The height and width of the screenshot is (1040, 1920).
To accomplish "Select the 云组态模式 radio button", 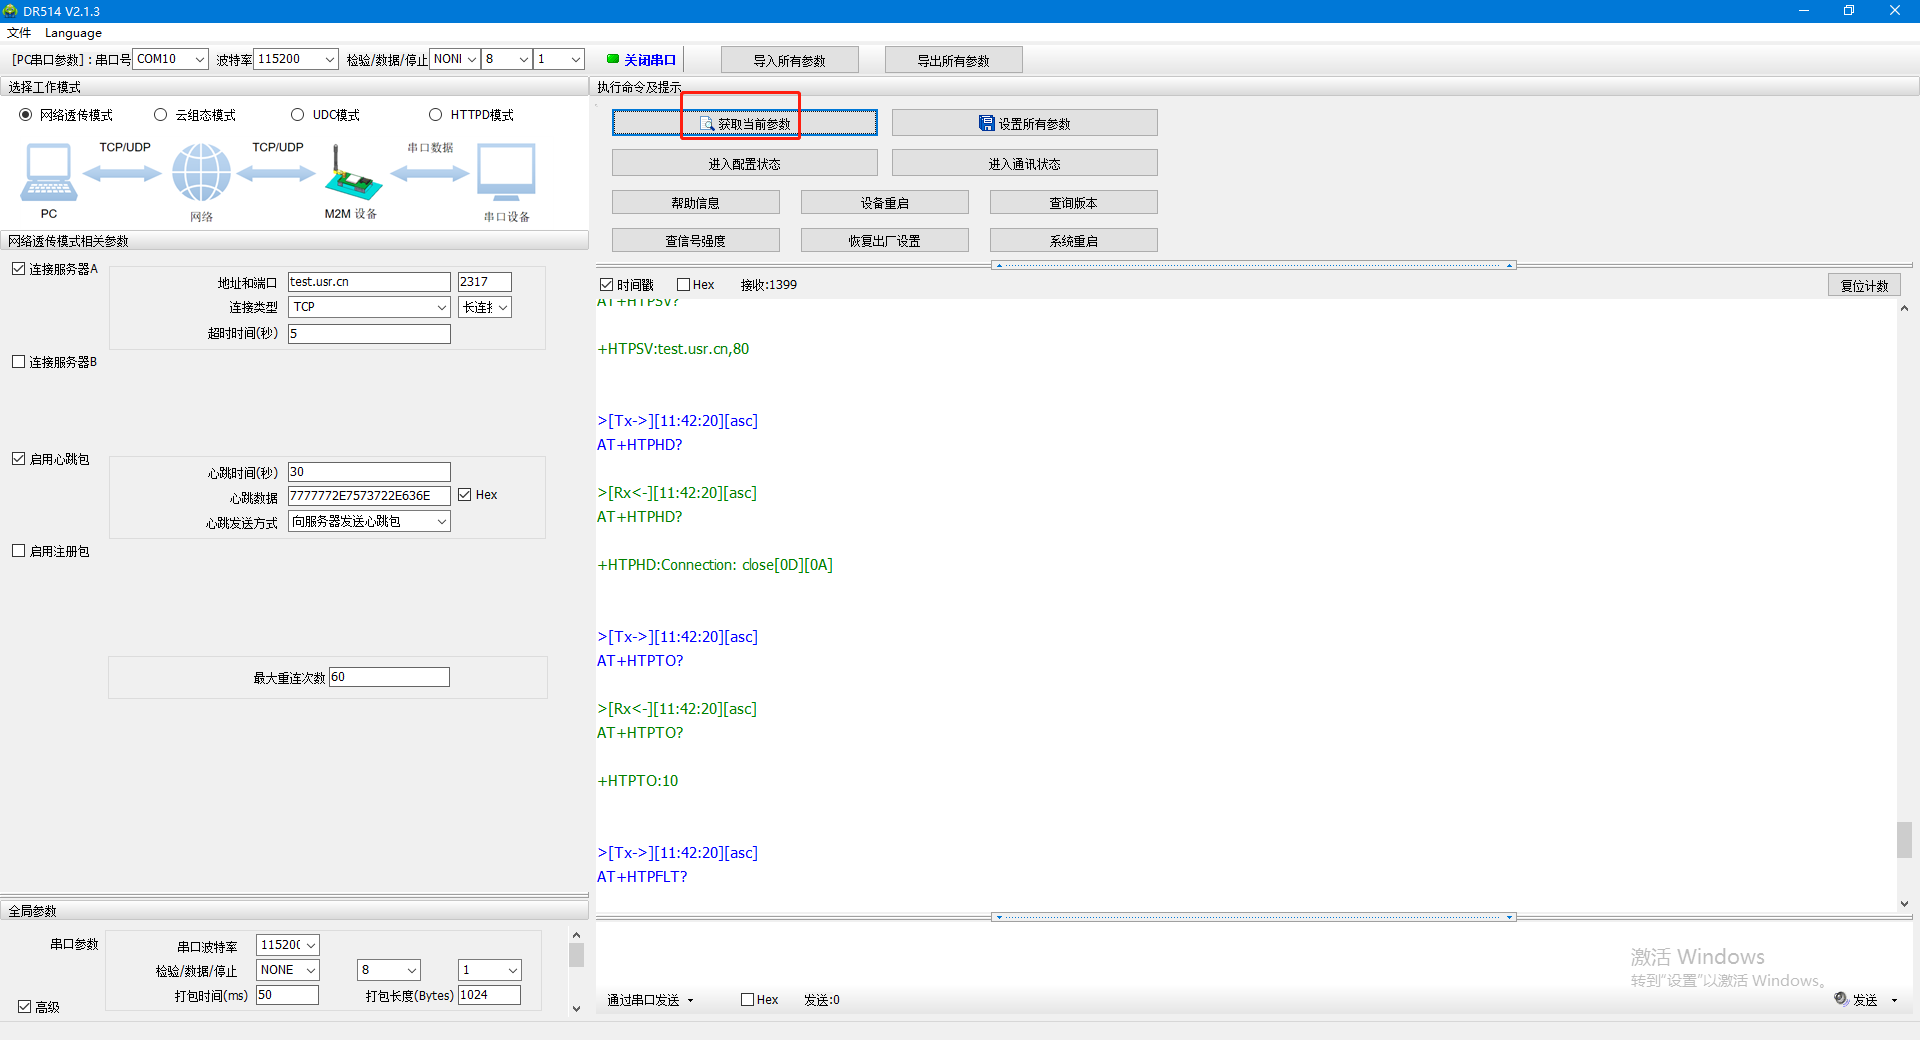I will click(160, 115).
